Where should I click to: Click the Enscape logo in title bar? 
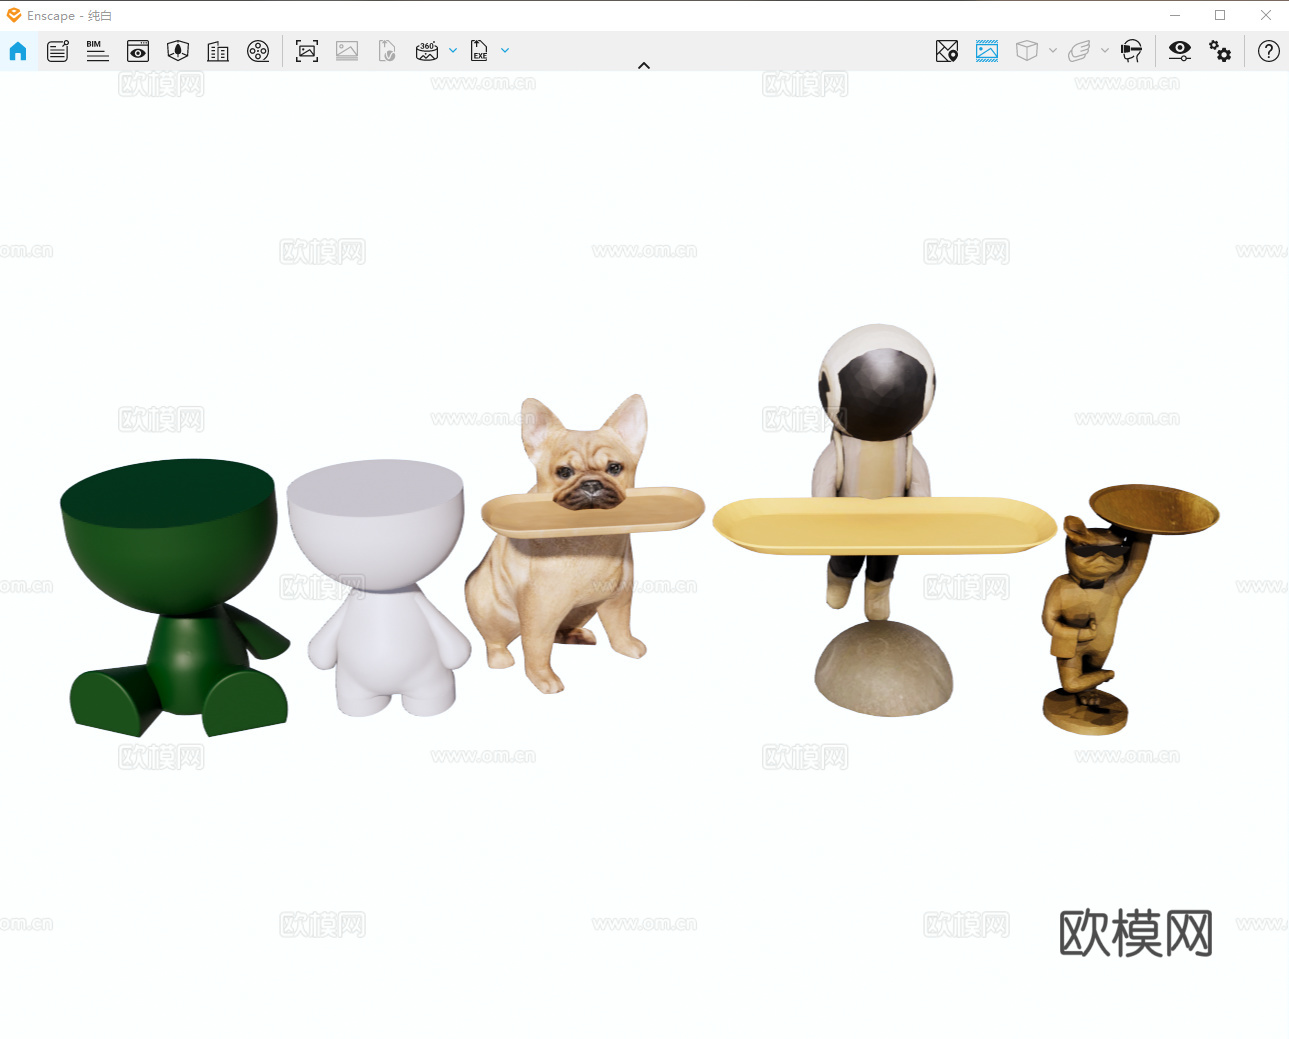pos(14,15)
